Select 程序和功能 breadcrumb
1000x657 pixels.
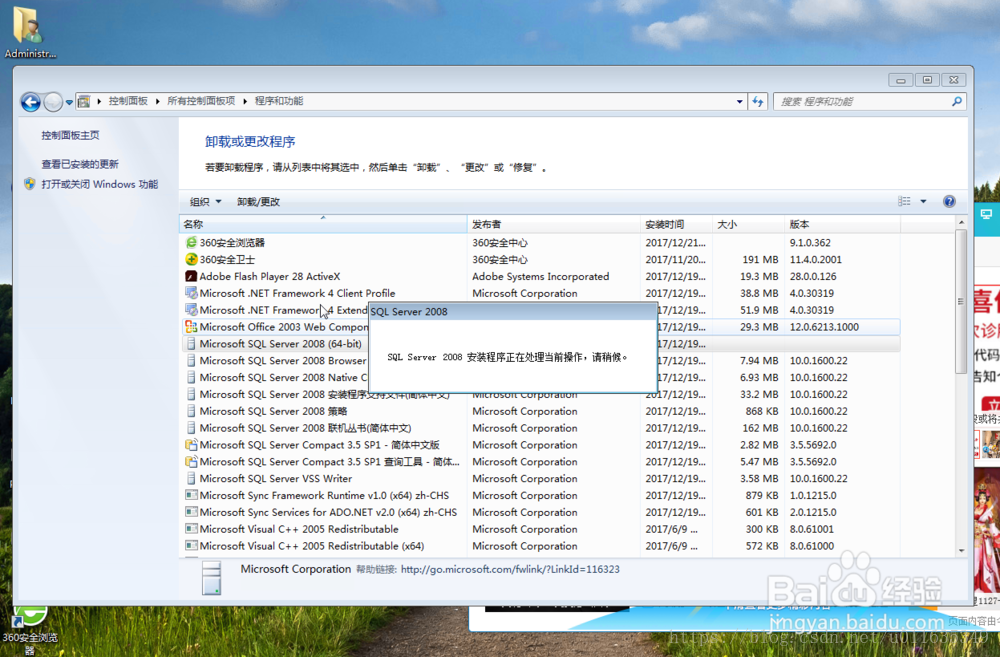[279, 101]
